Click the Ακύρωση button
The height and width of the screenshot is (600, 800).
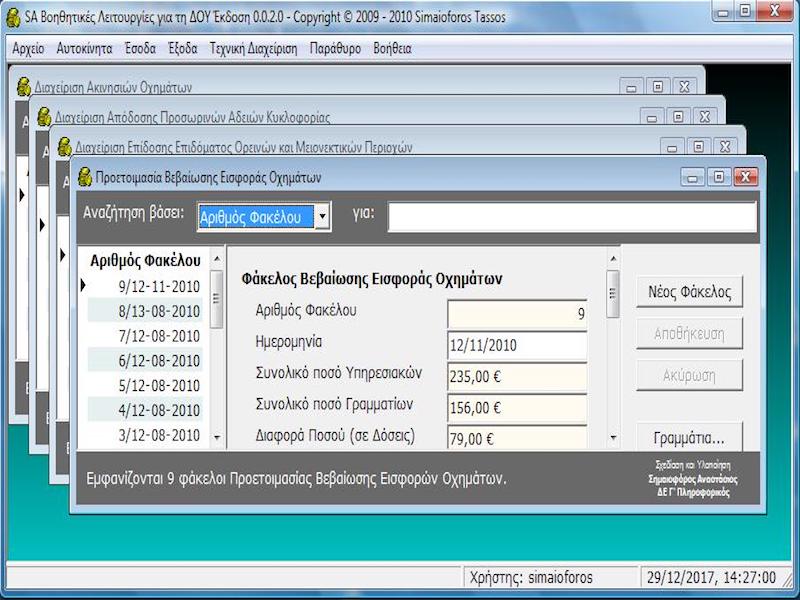click(x=689, y=376)
